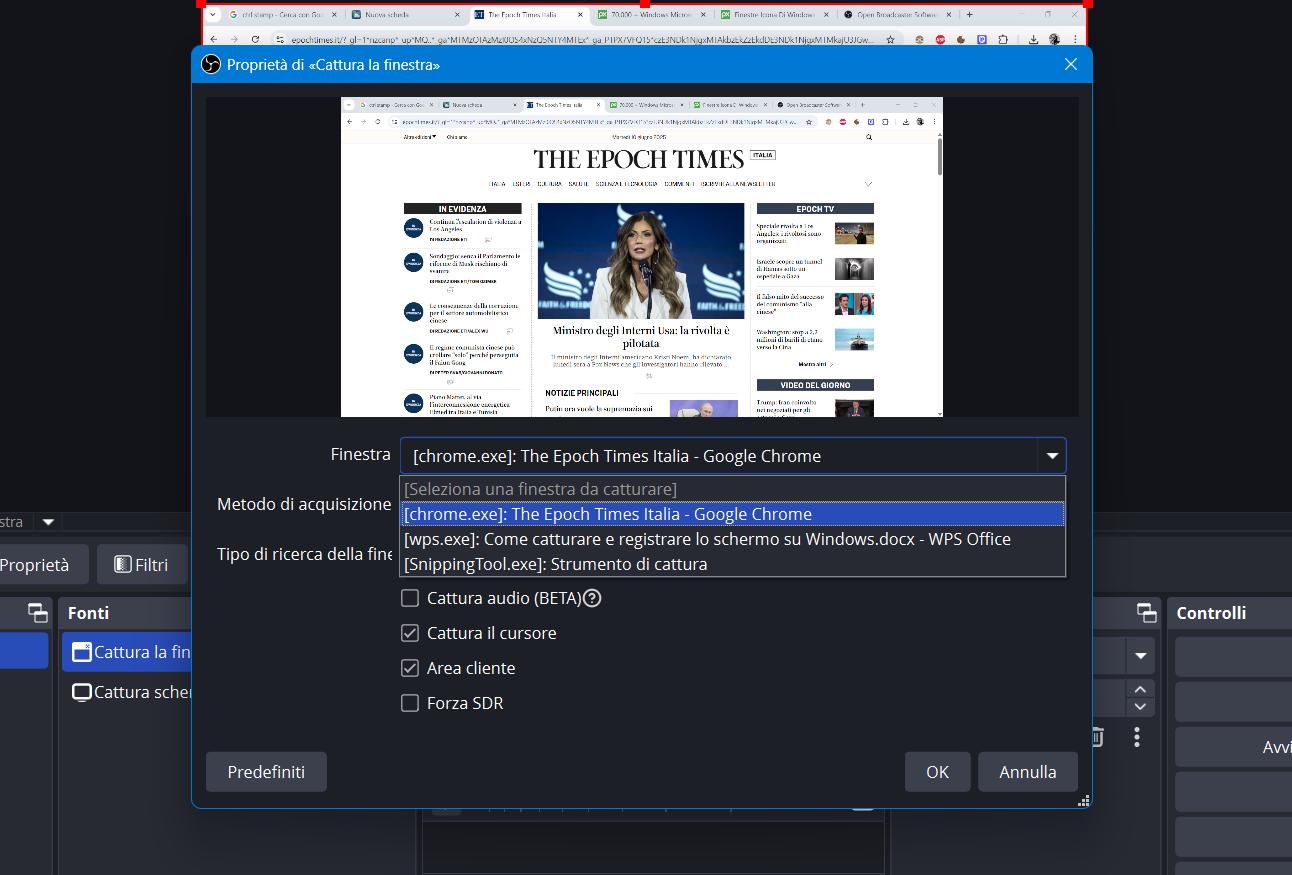Click the OBS logo in dialog title bar
Viewport: 1292px width, 875px height.
click(211, 64)
